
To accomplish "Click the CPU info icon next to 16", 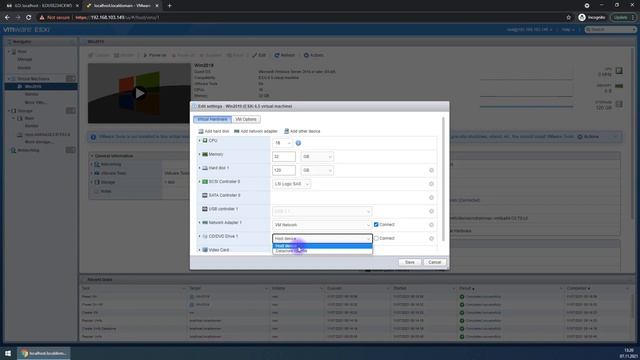I will 298,143.
